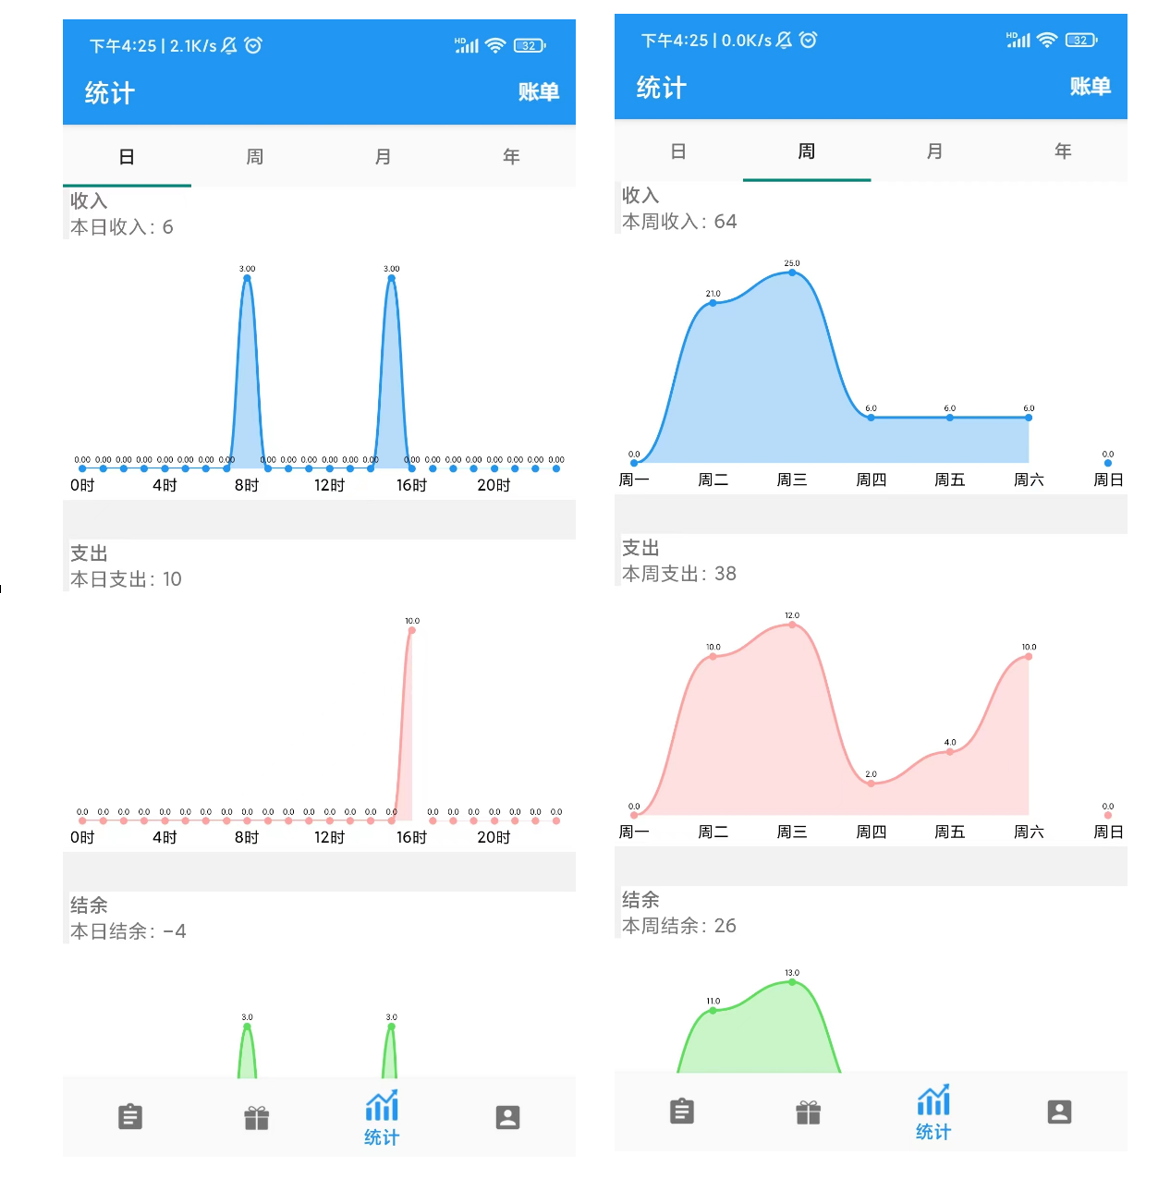Open clipboard bills icon on right screen
This screenshot has height=1191, width=1174.
point(682,1111)
